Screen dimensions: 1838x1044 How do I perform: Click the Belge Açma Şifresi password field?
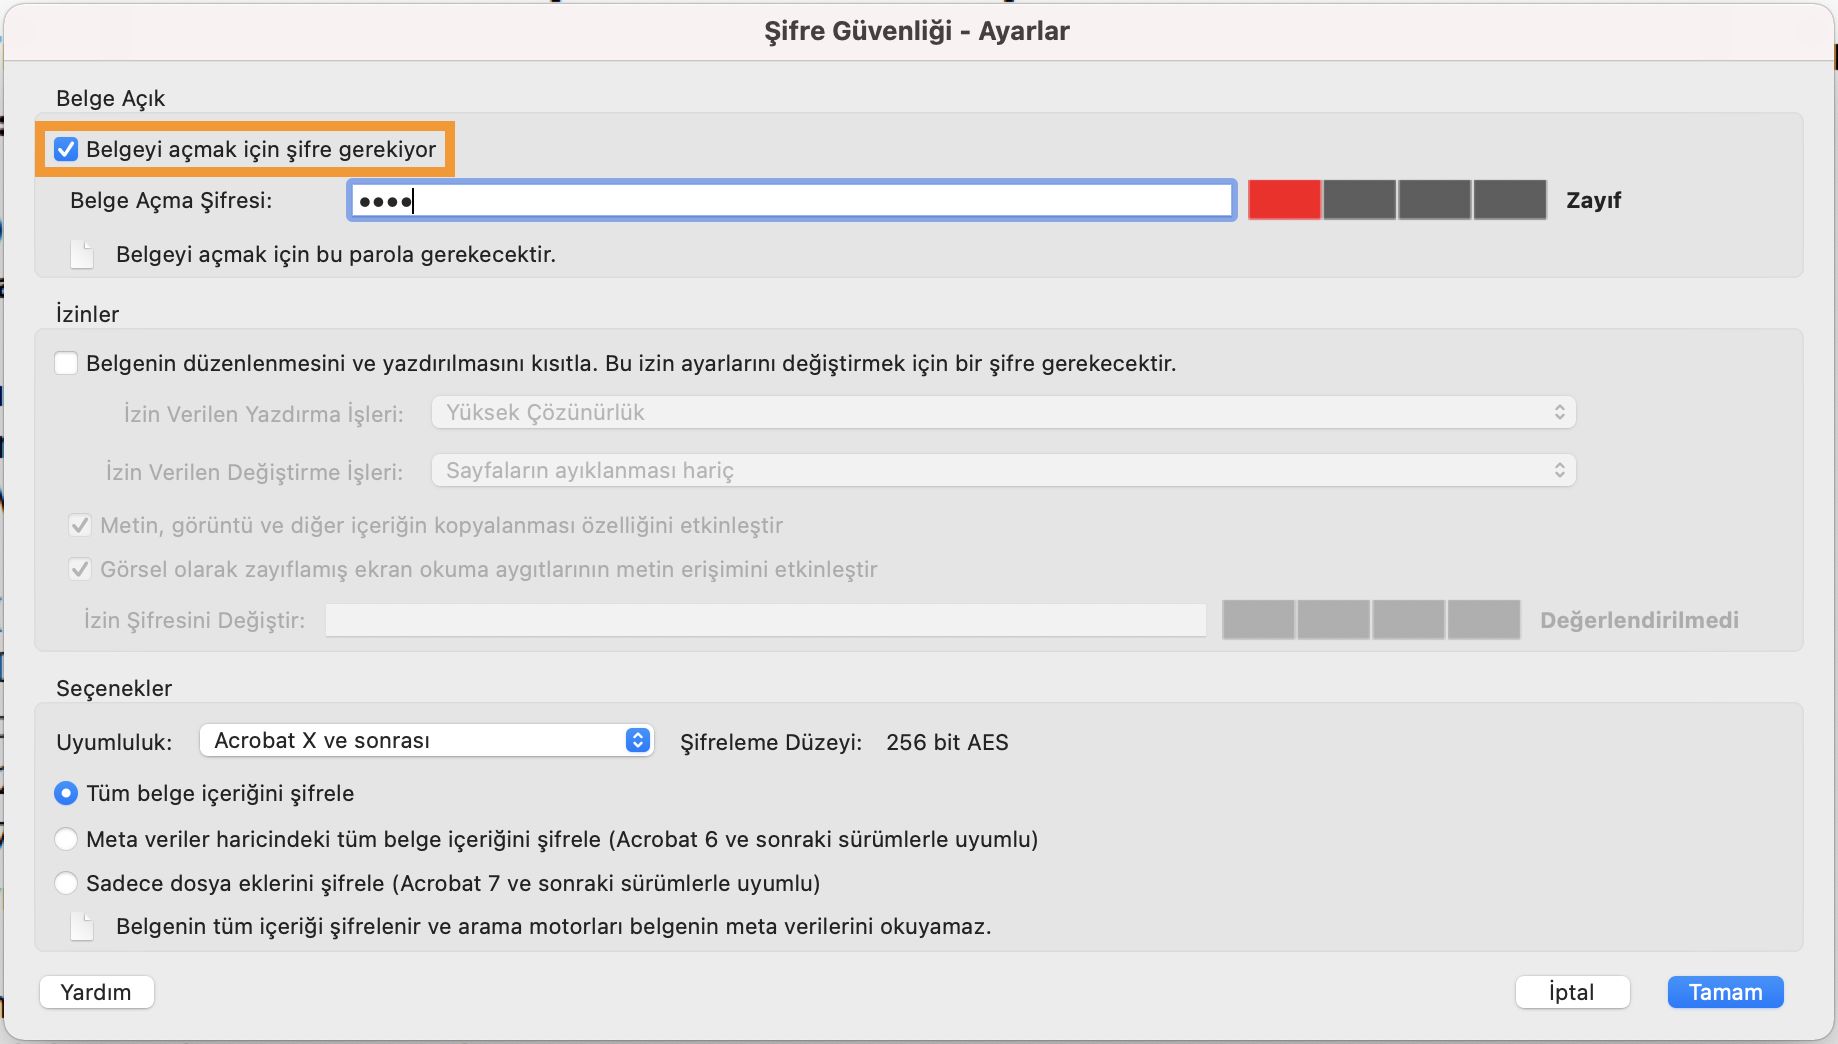pos(792,200)
